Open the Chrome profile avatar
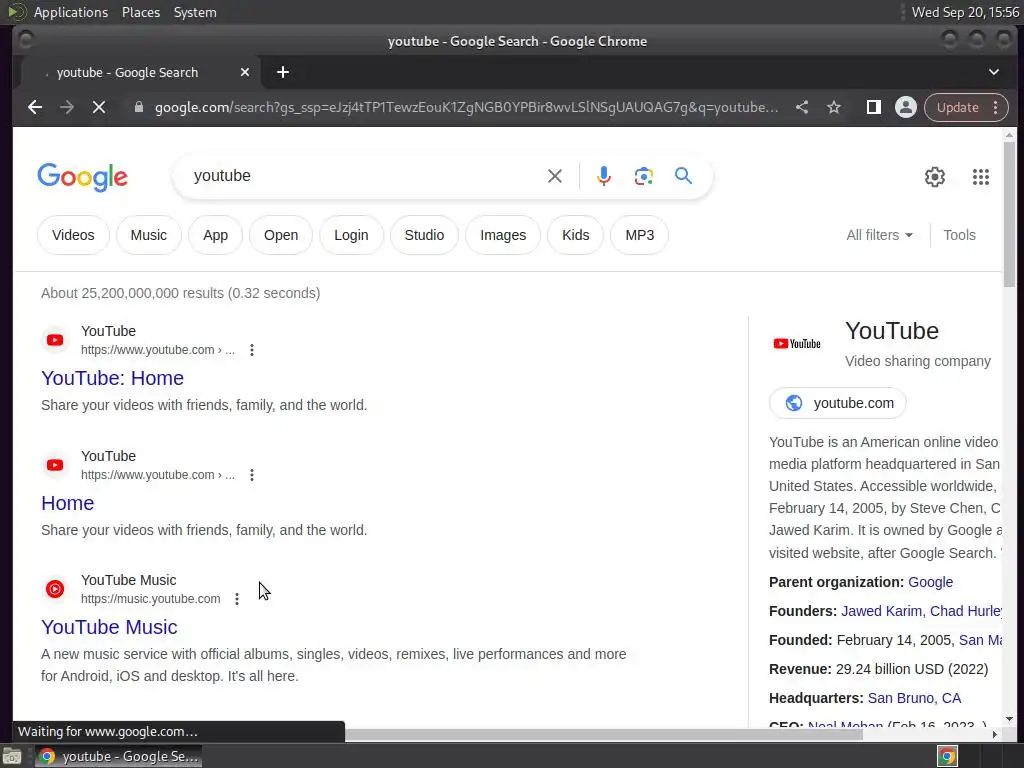 click(x=906, y=107)
